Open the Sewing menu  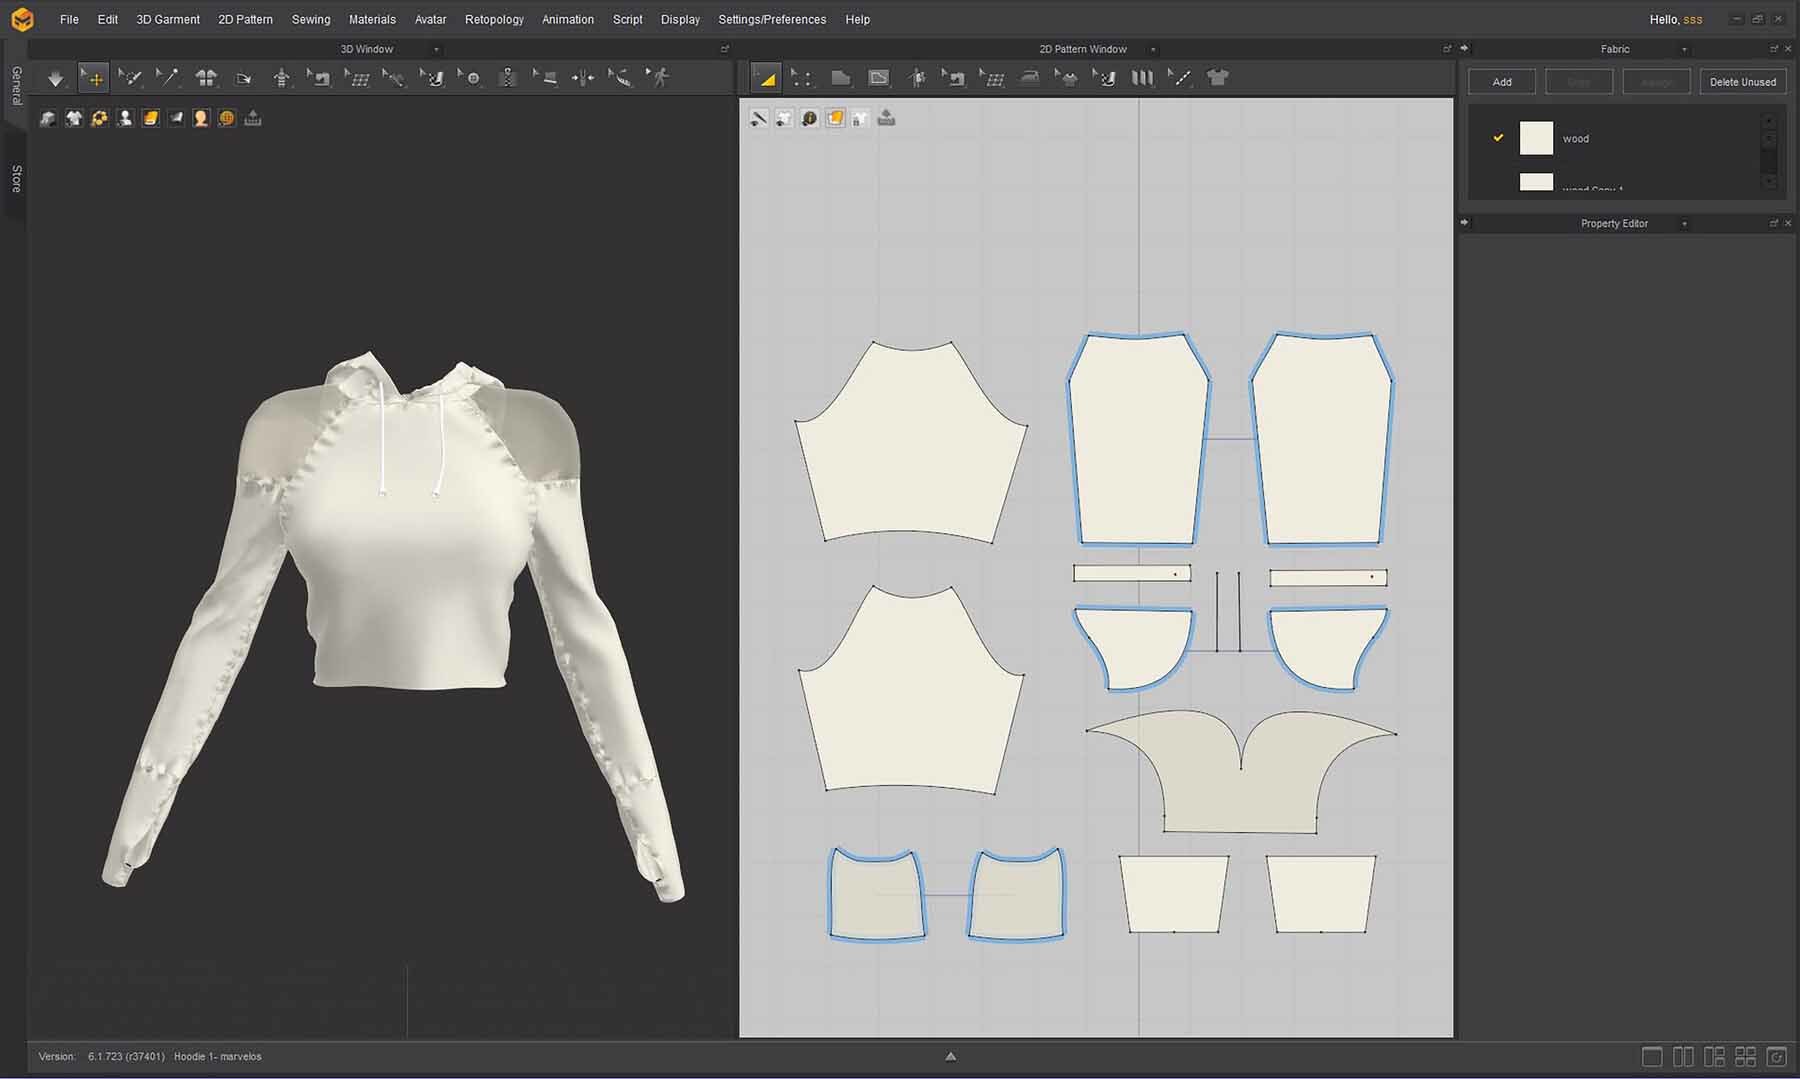(310, 19)
